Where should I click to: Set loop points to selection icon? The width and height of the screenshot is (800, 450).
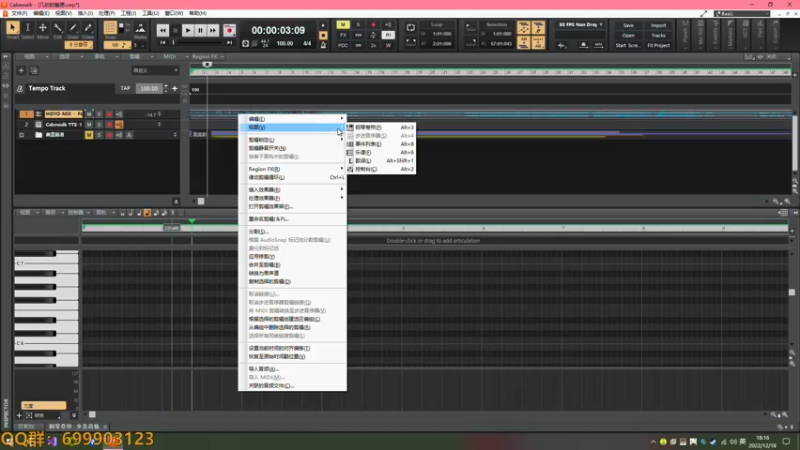[x=411, y=43]
